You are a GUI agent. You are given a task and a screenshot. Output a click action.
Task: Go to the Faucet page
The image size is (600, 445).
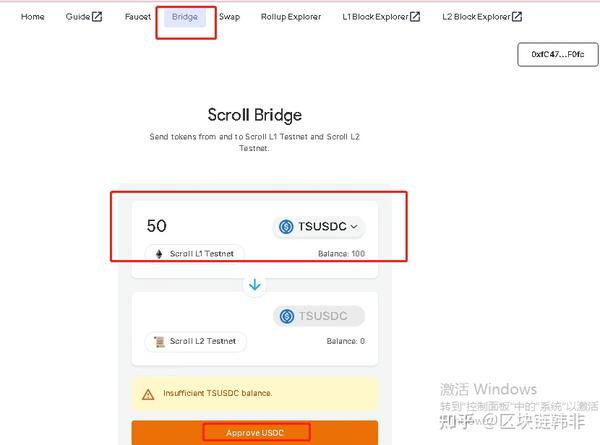pyautogui.click(x=138, y=17)
